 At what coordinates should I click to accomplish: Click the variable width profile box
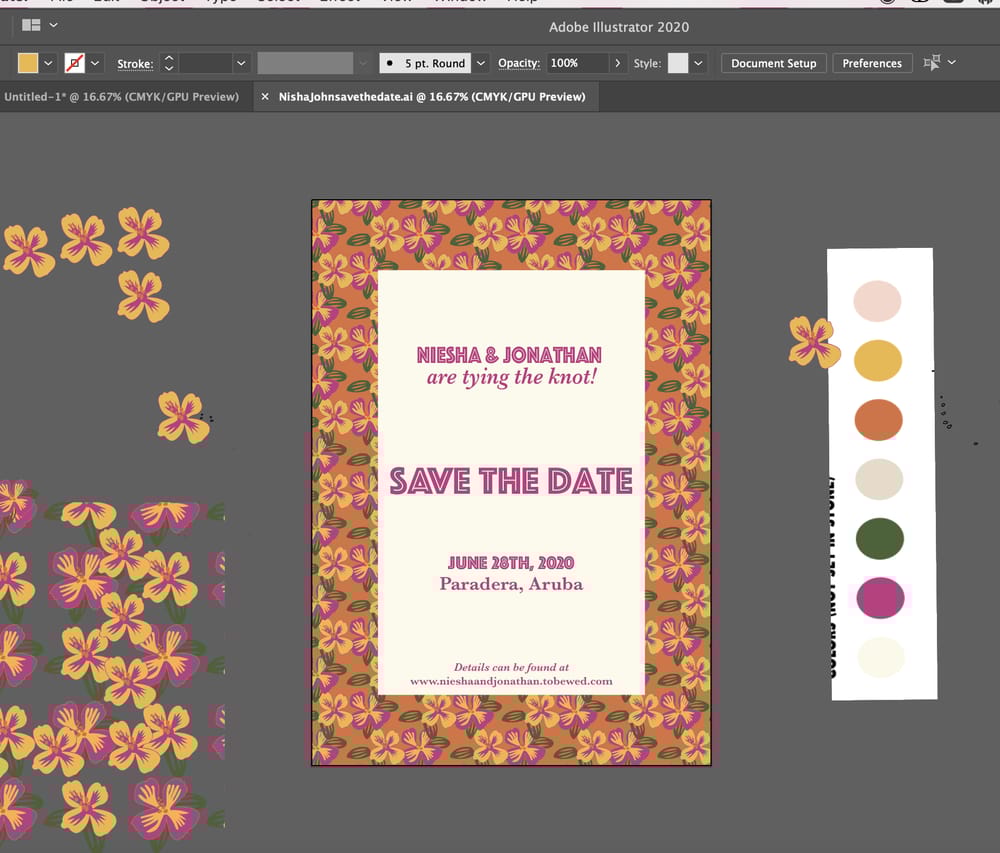point(305,63)
